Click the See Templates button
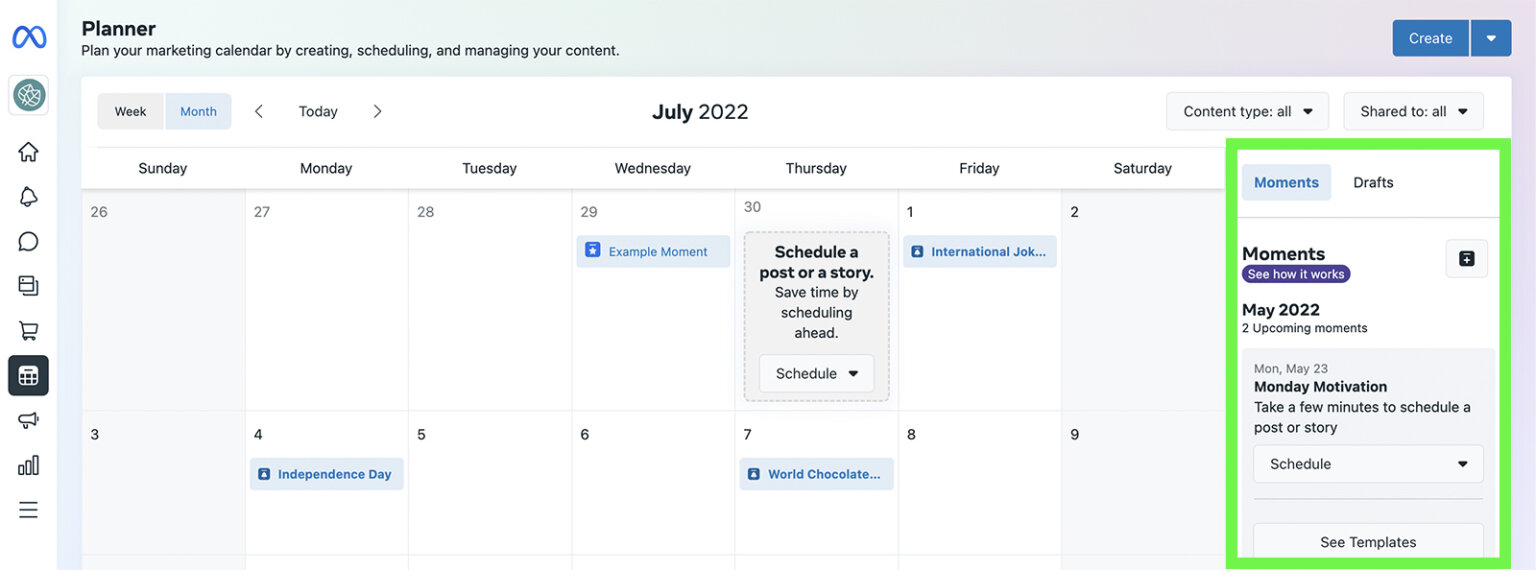 click(x=1368, y=542)
